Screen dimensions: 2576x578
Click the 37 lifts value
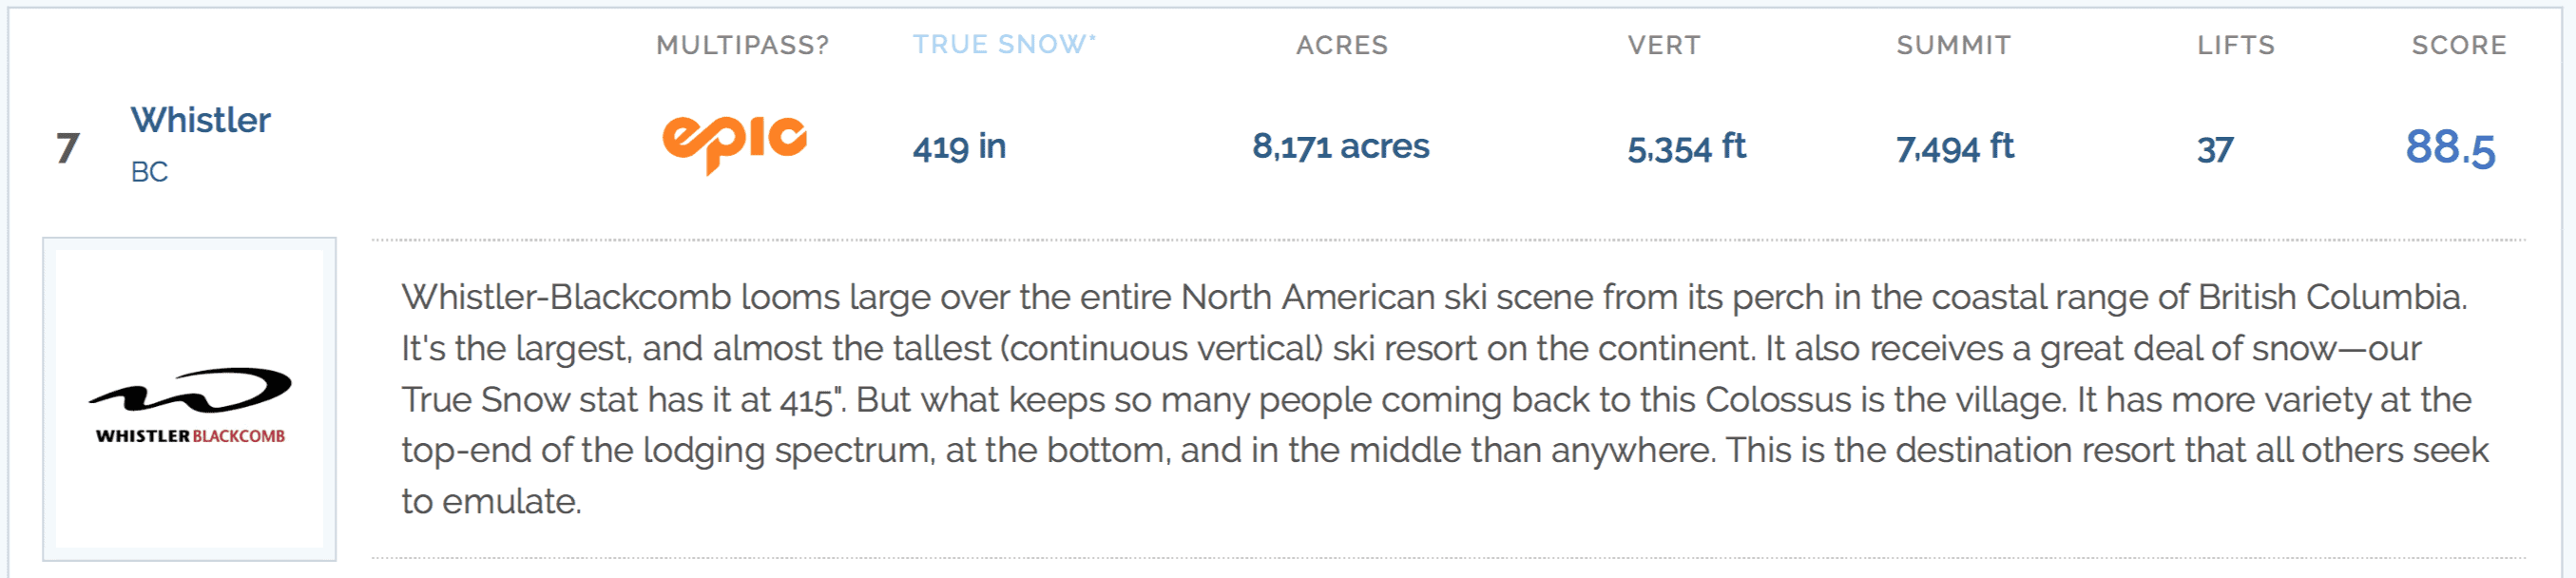2215,150
